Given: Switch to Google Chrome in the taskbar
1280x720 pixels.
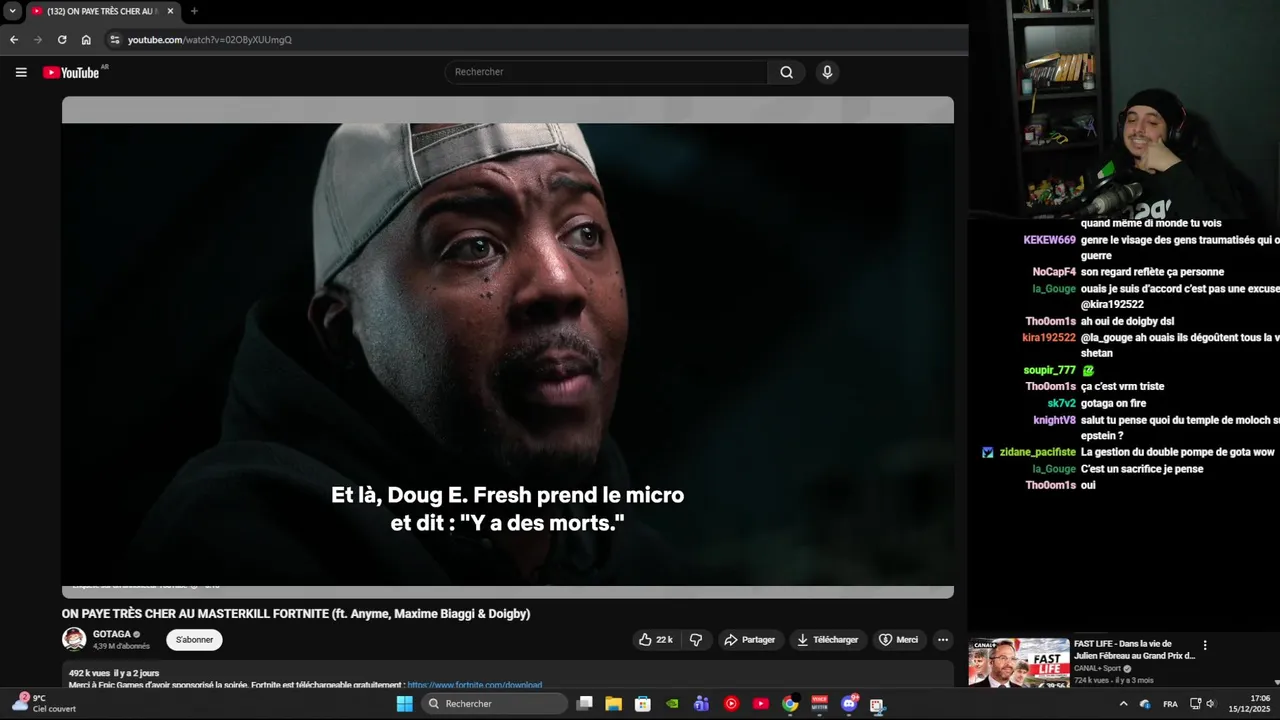Looking at the screenshot, I should [790, 704].
